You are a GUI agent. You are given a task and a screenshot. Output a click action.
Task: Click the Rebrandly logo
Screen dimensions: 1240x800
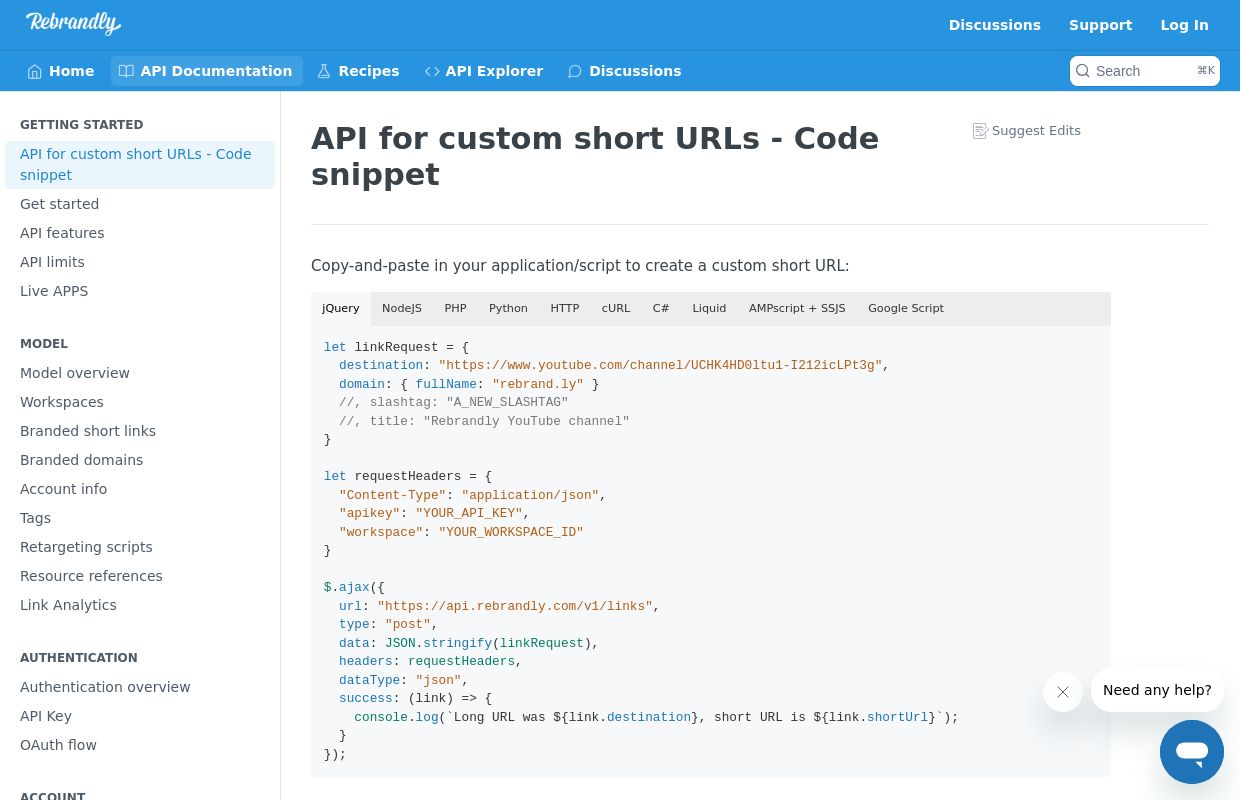(x=73, y=23)
